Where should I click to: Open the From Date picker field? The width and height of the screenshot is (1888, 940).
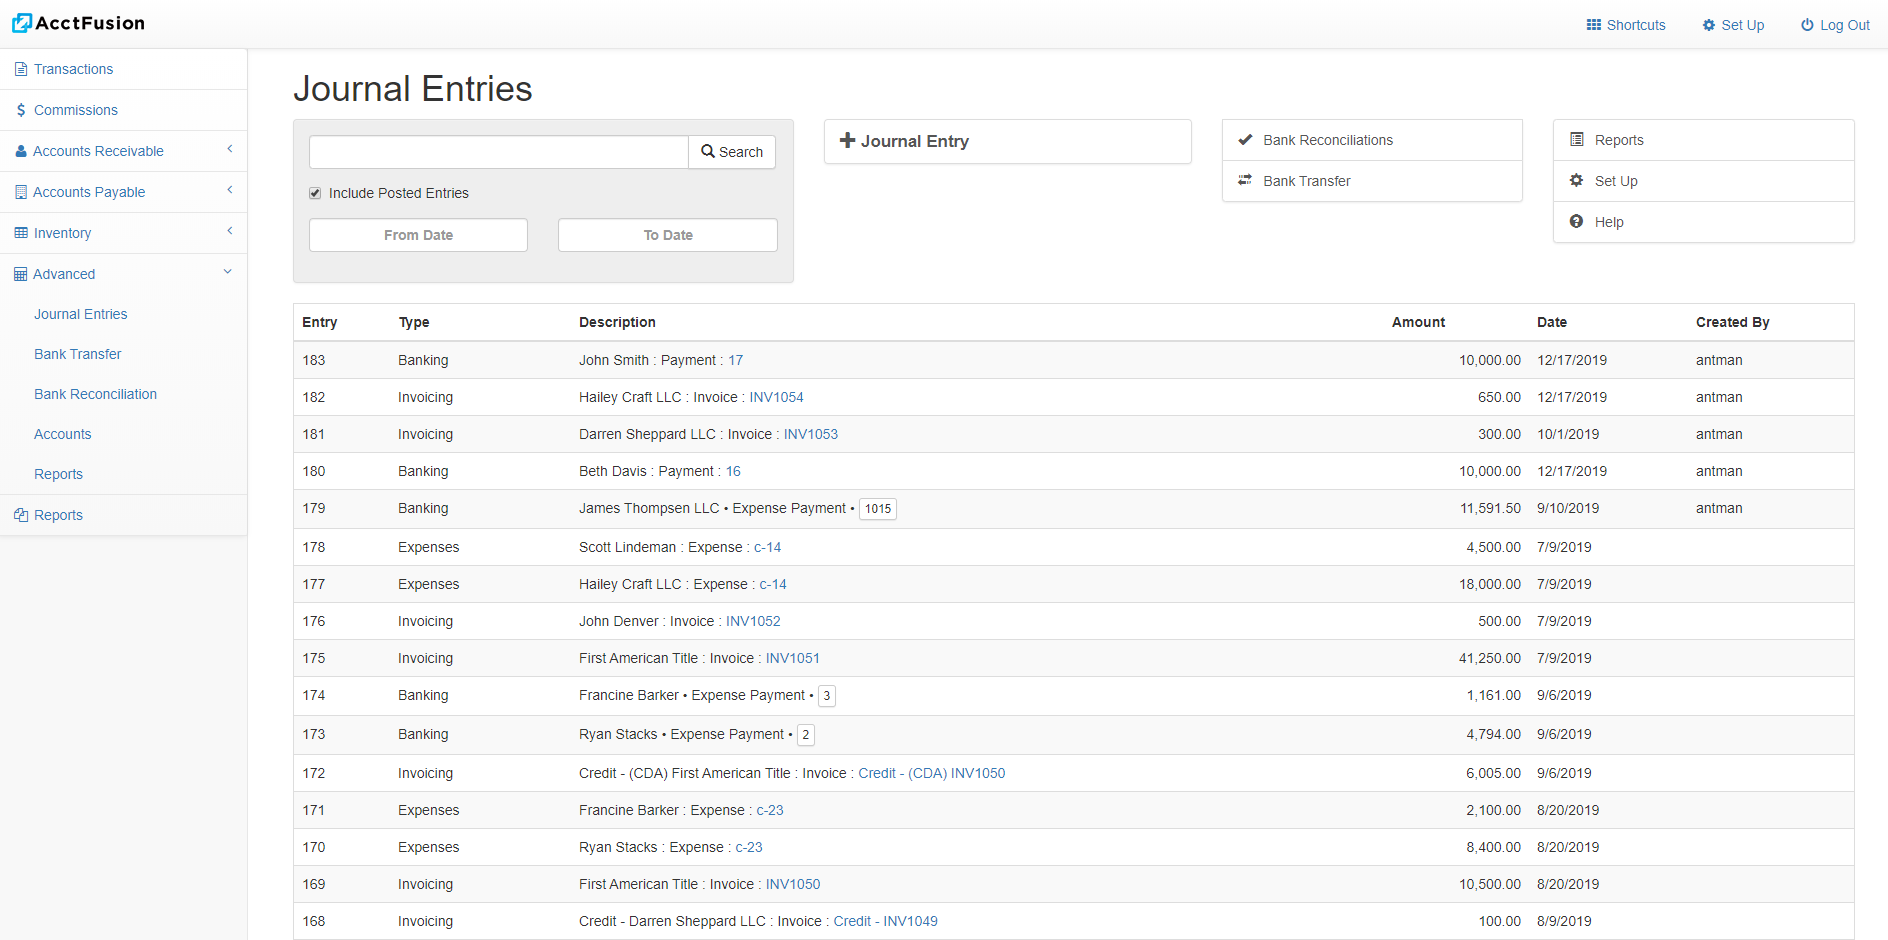(418, 235)
